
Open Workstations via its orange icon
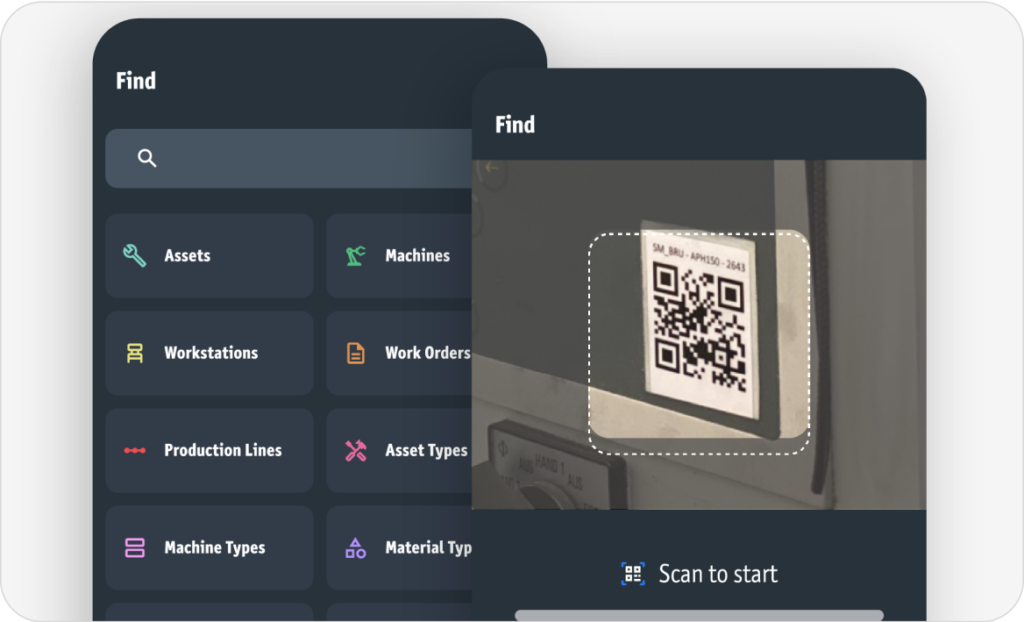pyautogui.click(x=134, y=352)
